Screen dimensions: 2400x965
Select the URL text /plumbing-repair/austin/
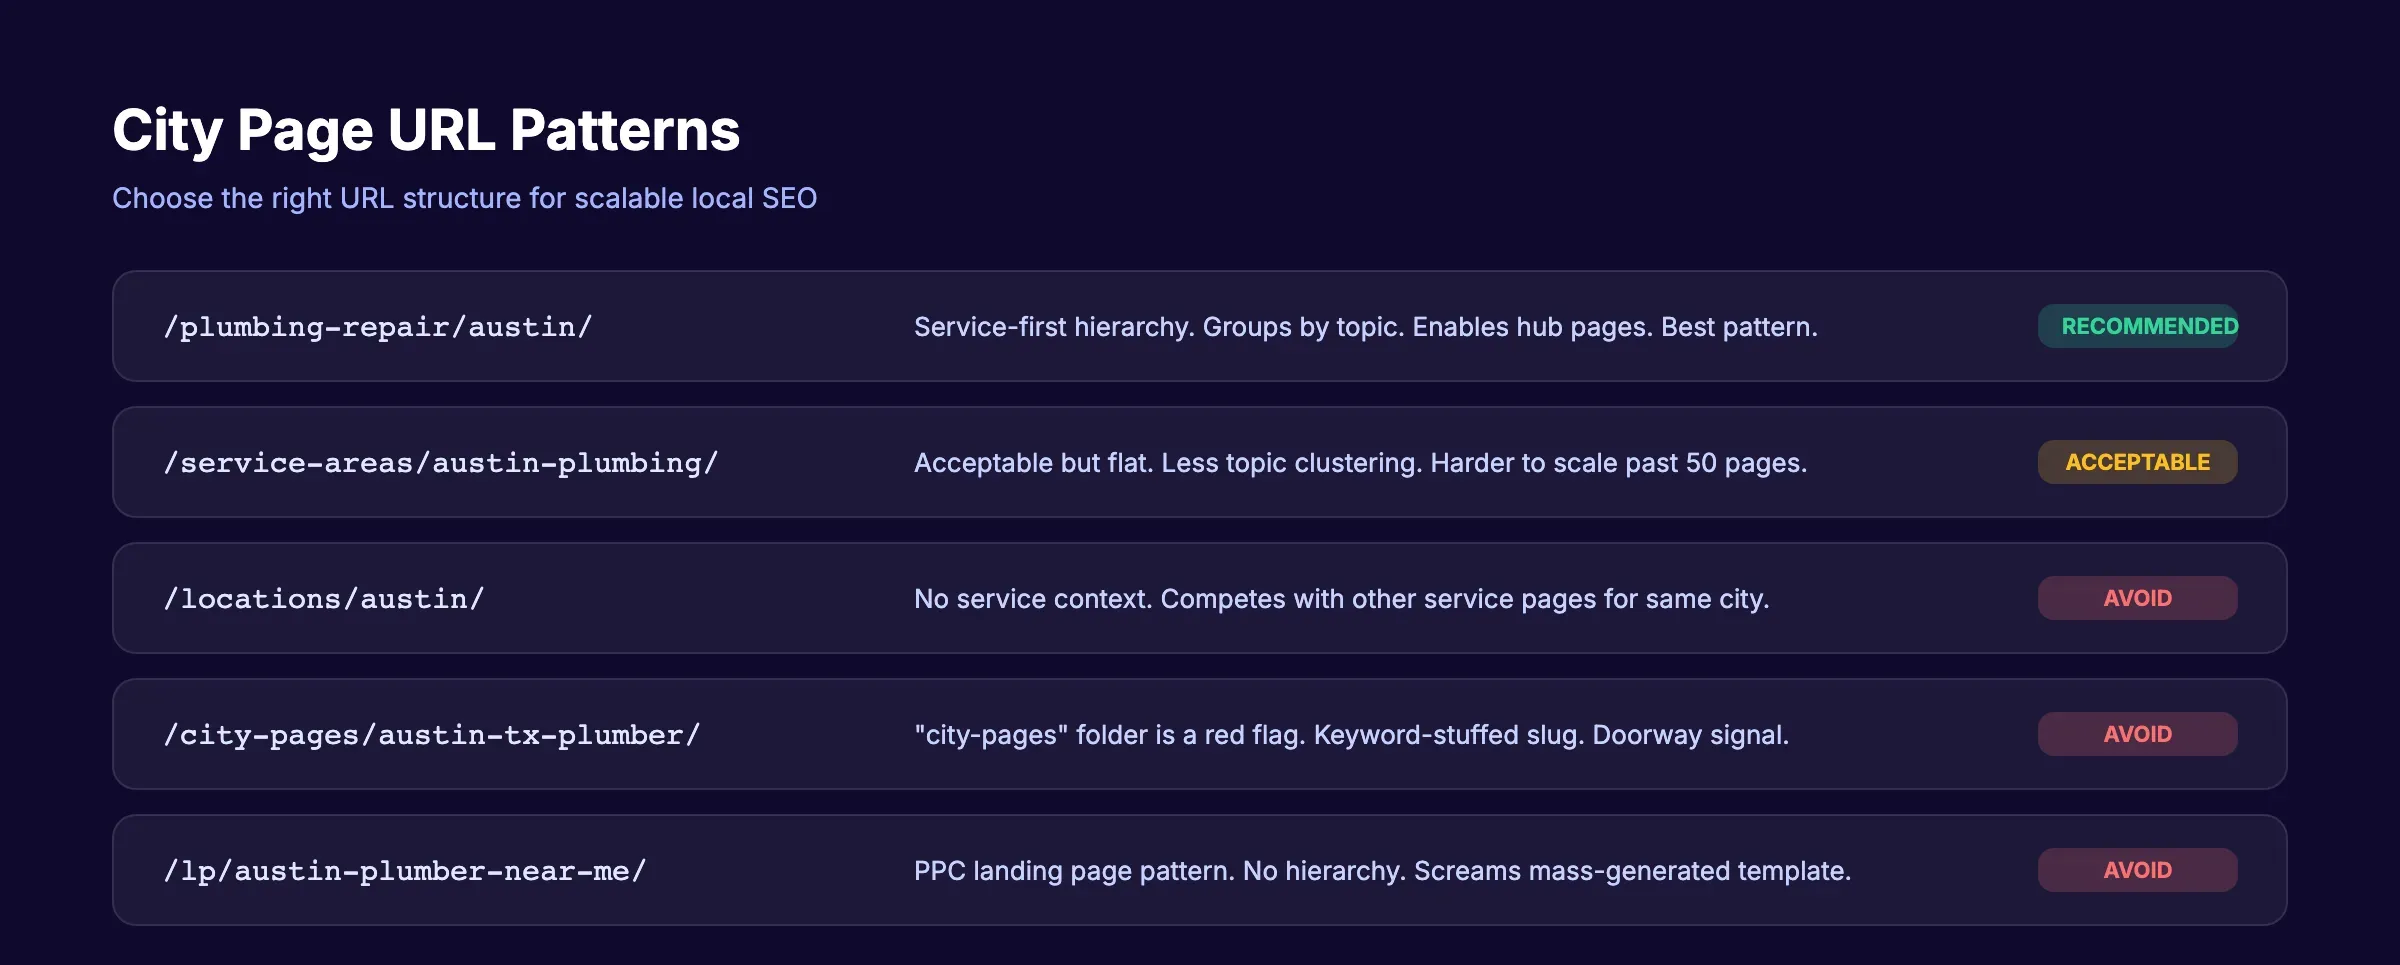coord(378,327)
